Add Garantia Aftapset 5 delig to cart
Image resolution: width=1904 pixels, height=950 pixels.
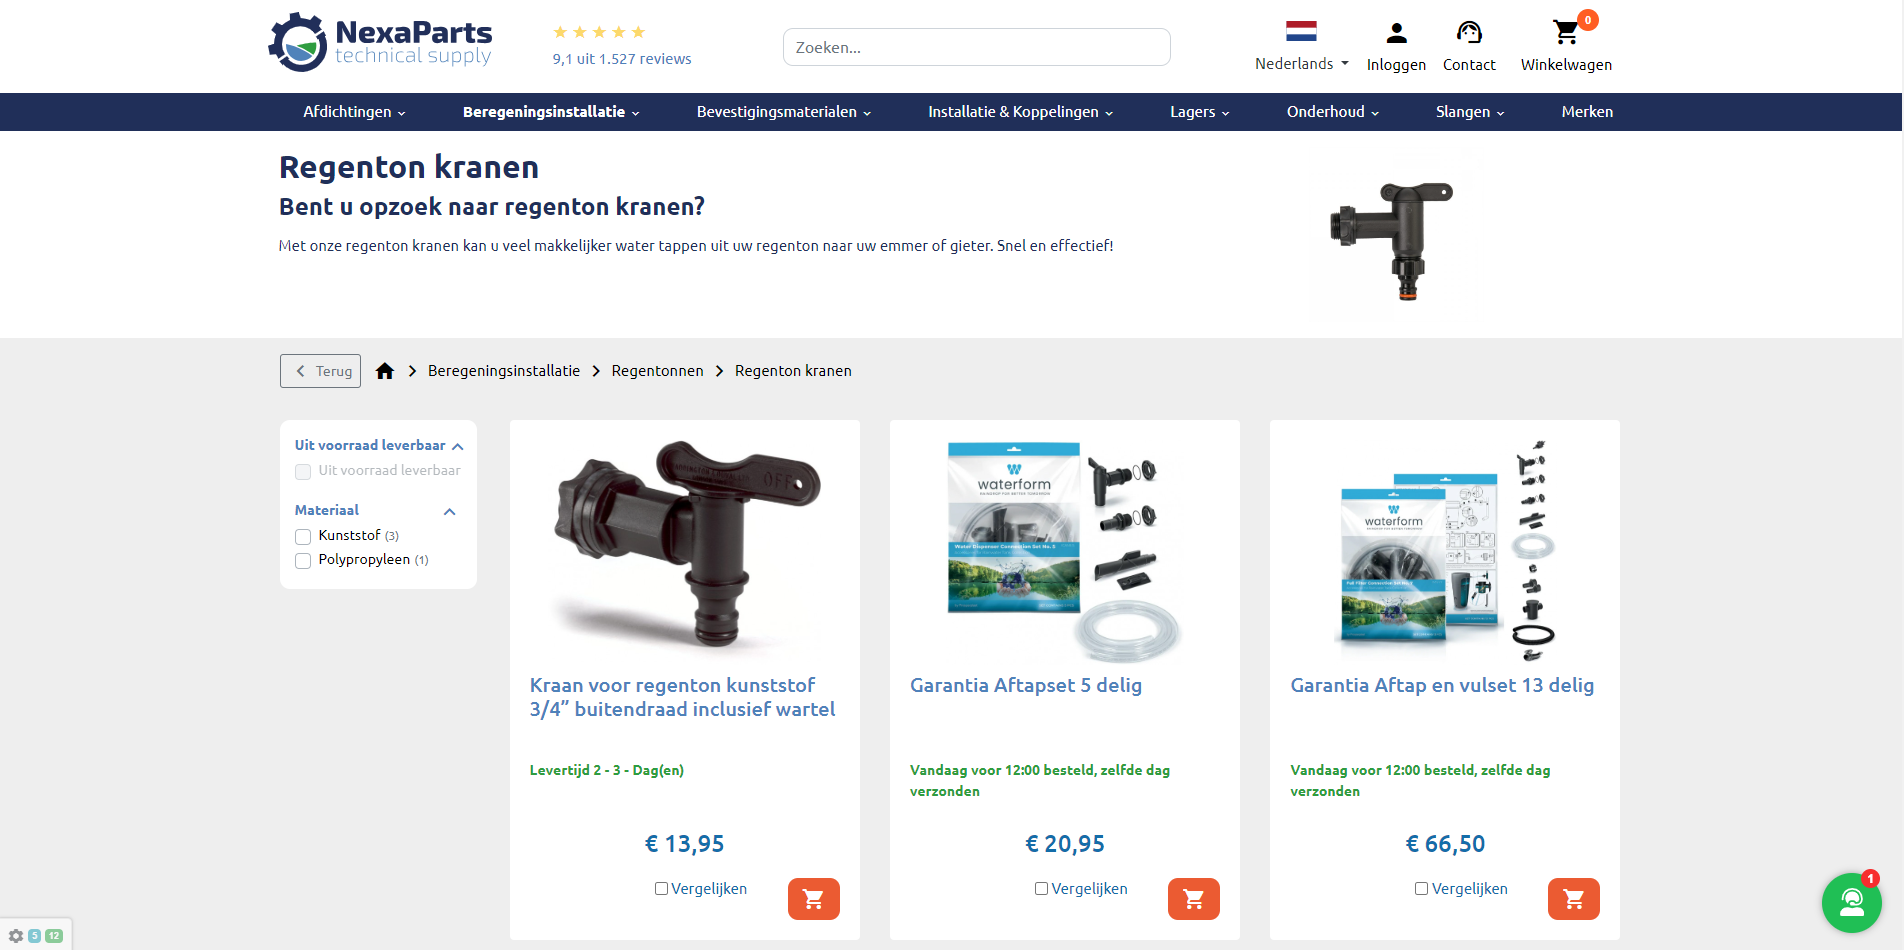pos(1194,899)
